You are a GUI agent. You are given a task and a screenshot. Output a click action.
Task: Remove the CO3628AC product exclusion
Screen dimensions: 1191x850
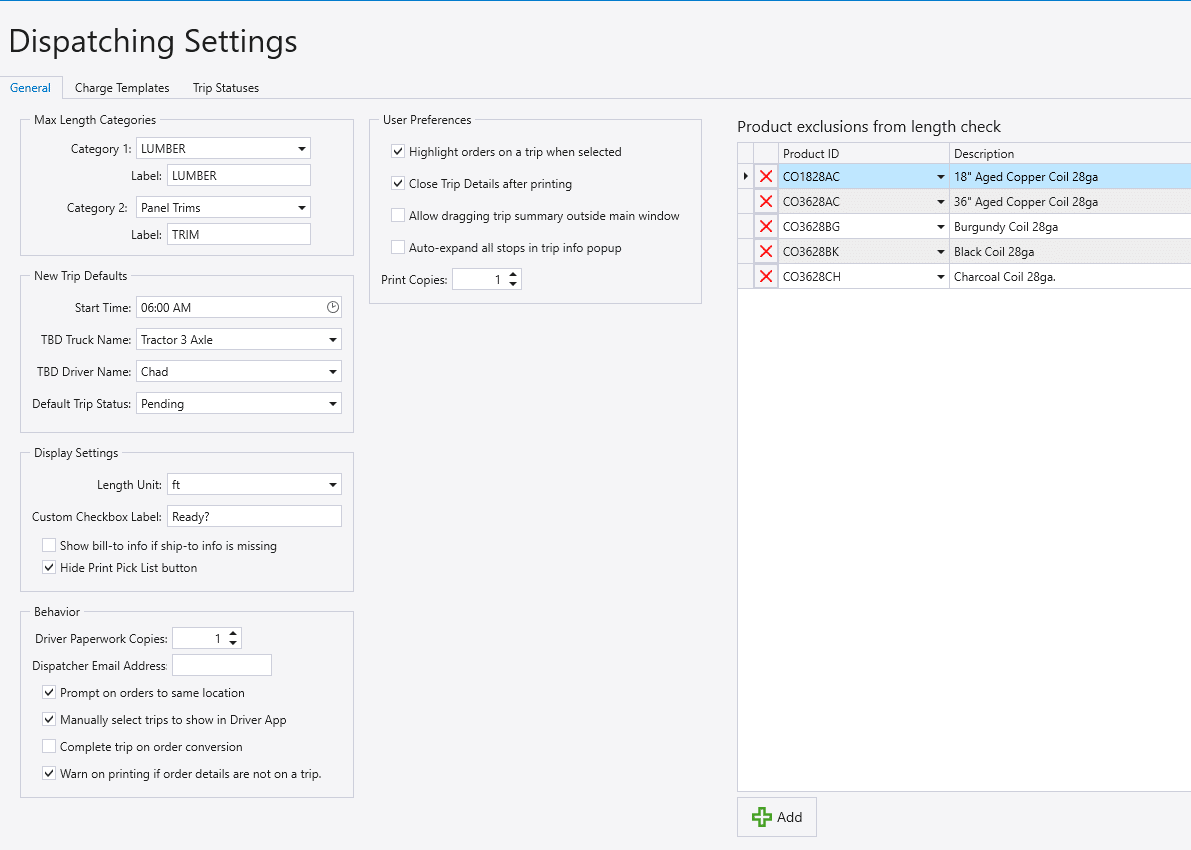(766, 202)
